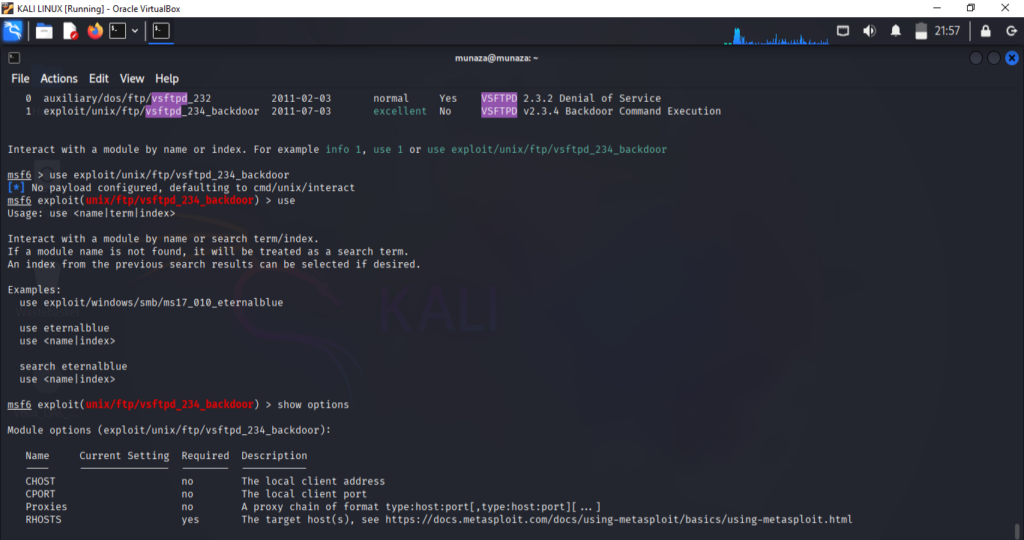Check the battery status icon
The width and height of the screenshot is (1024, 540).
[919, 31]
